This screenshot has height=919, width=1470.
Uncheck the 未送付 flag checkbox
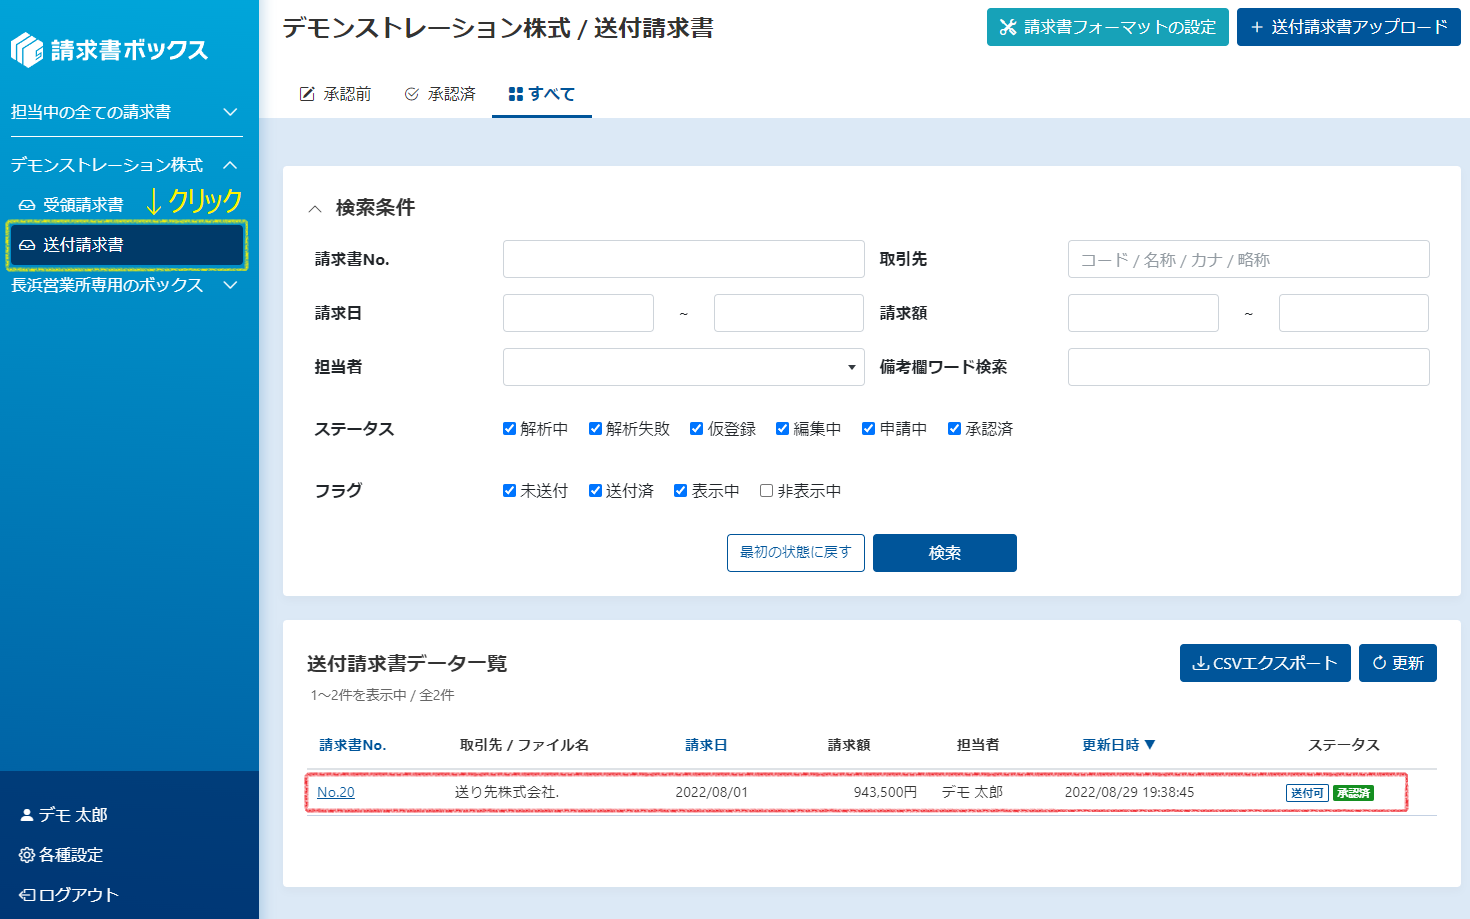(x=509, y=491)
